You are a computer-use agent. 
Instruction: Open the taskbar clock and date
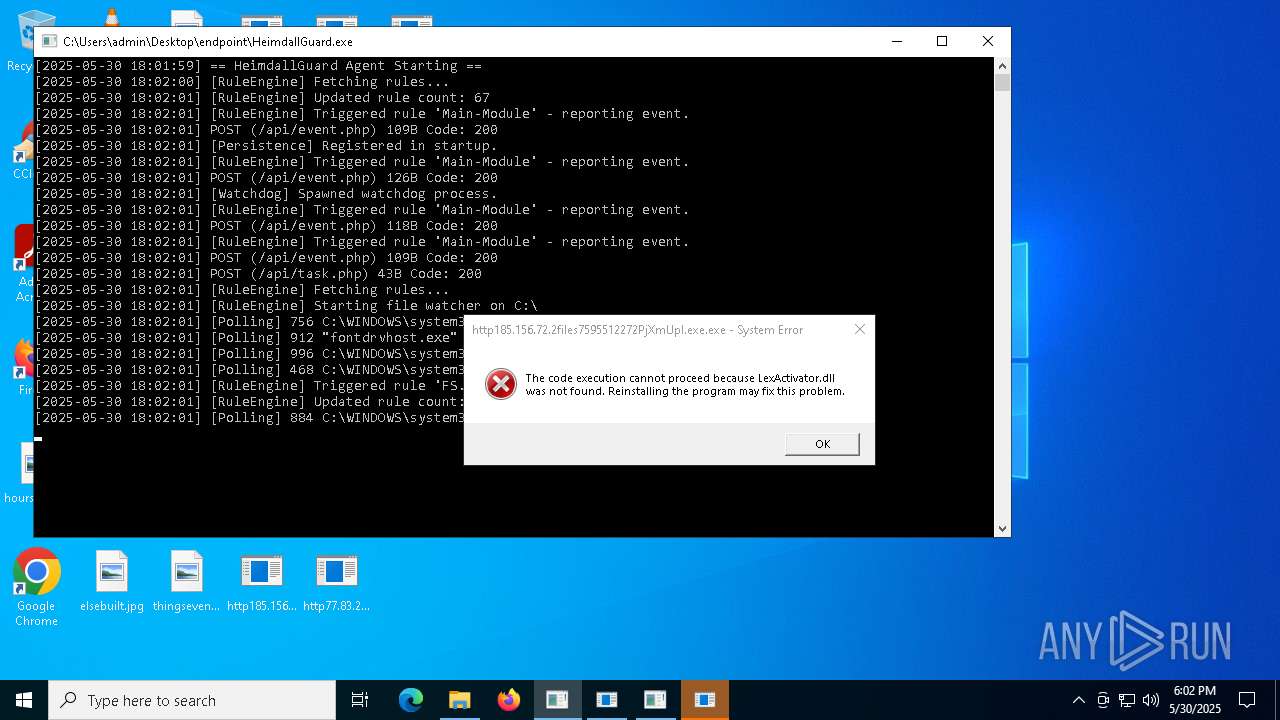(1195, 700)
